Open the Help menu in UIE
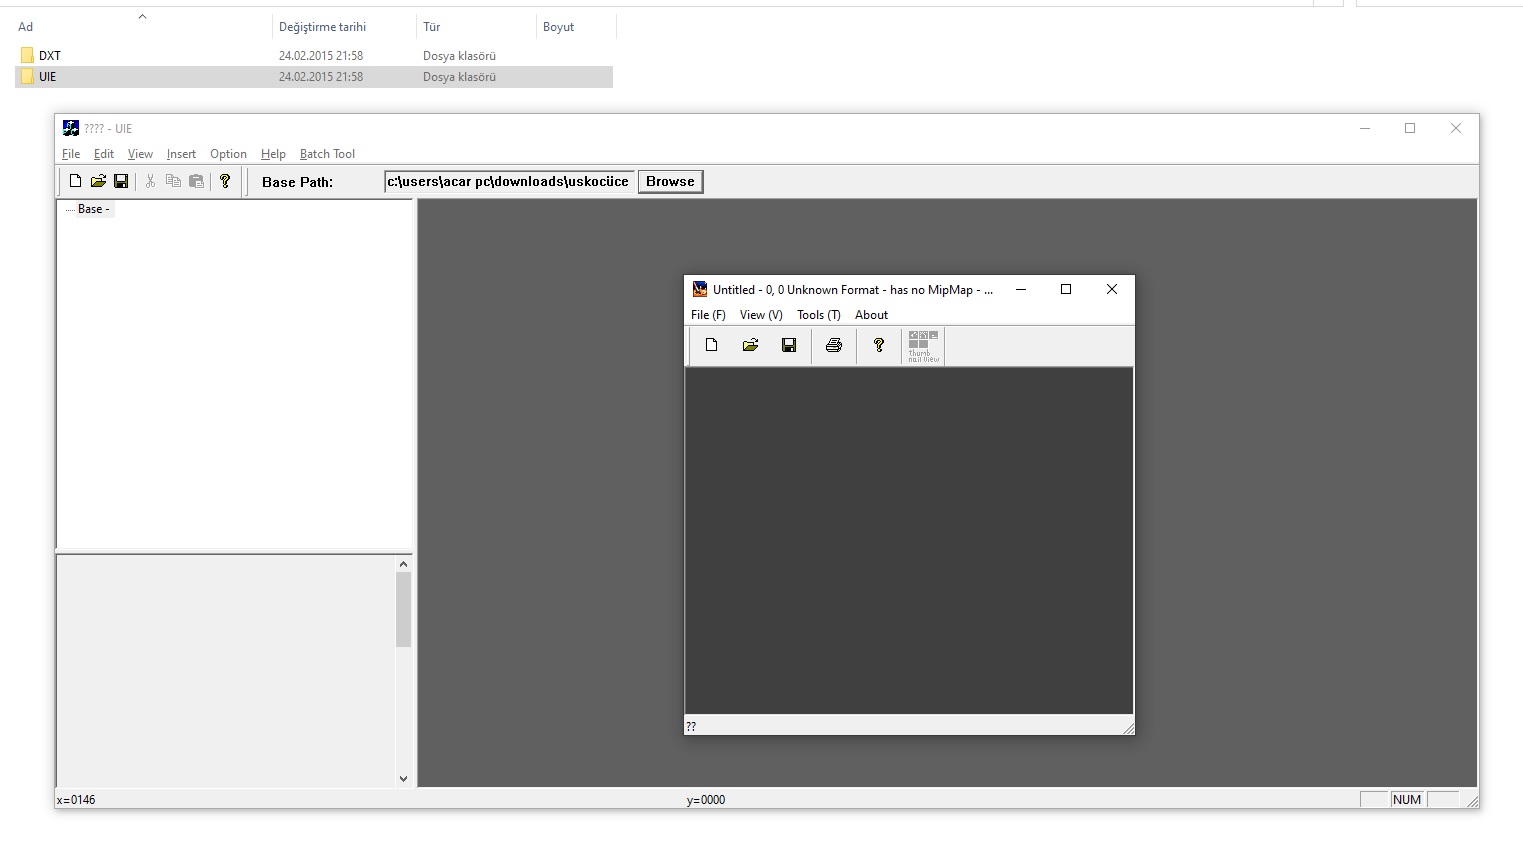Screen dimensions: 1523x857 tap(273, 154)
